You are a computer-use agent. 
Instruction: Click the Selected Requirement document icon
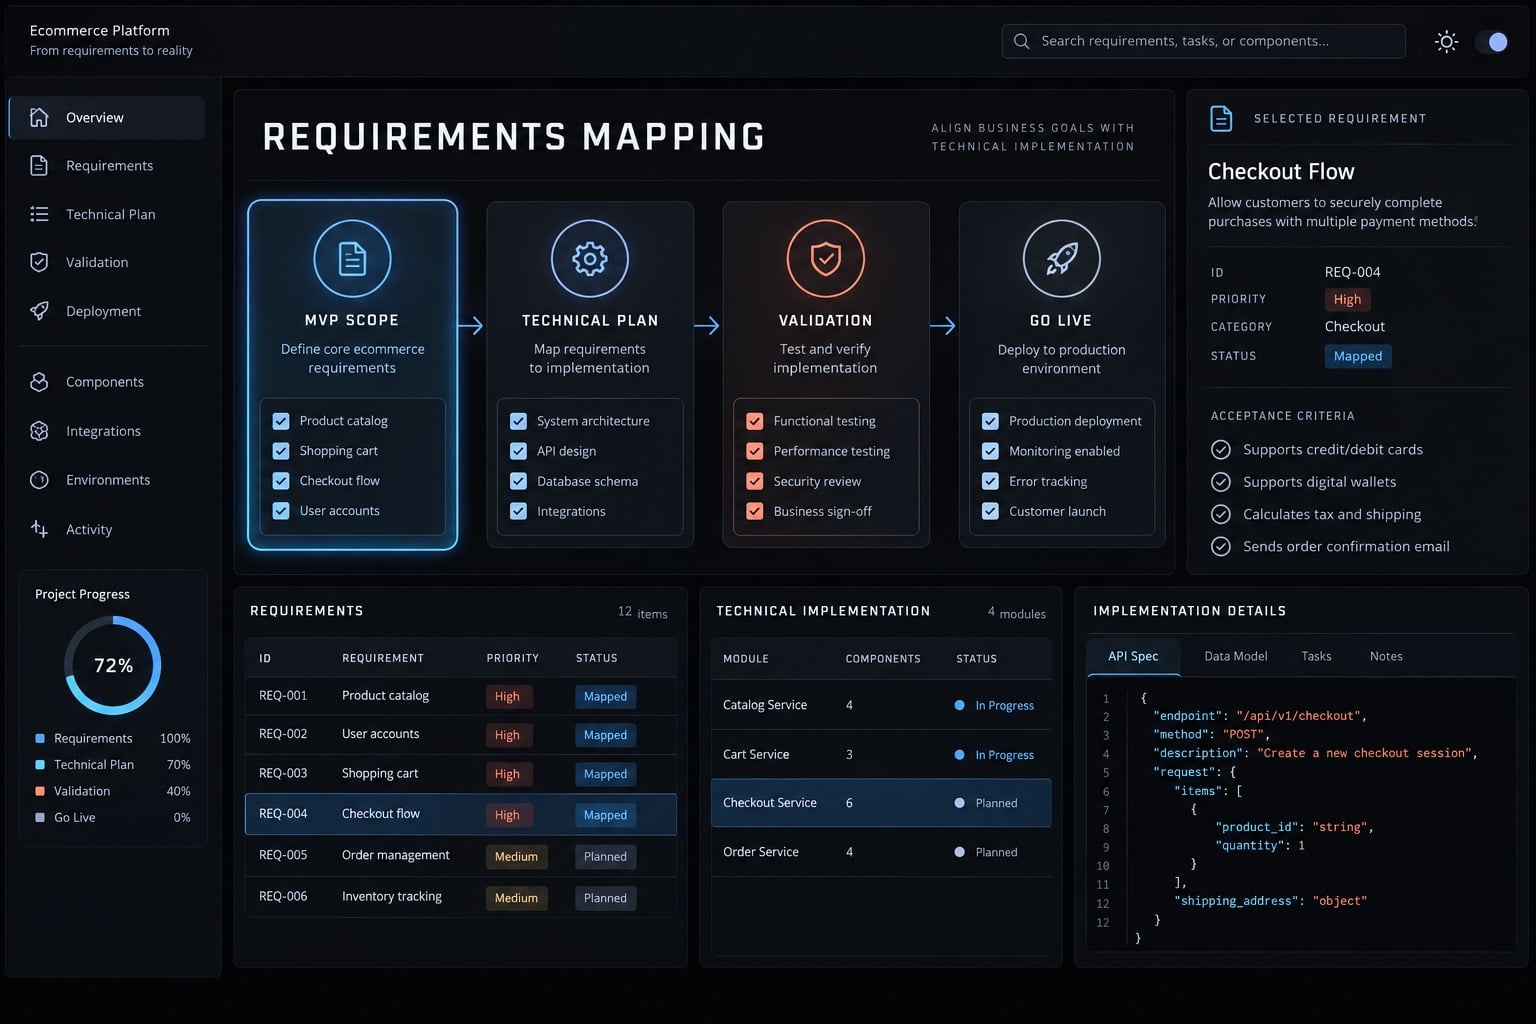pos(1221,118)
